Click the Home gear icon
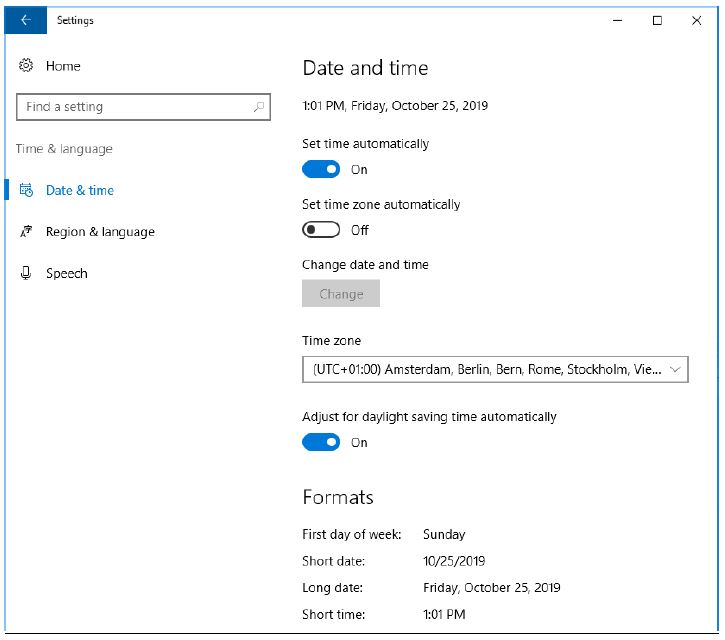This screenshot has height=640, width=725. (26, 66)
